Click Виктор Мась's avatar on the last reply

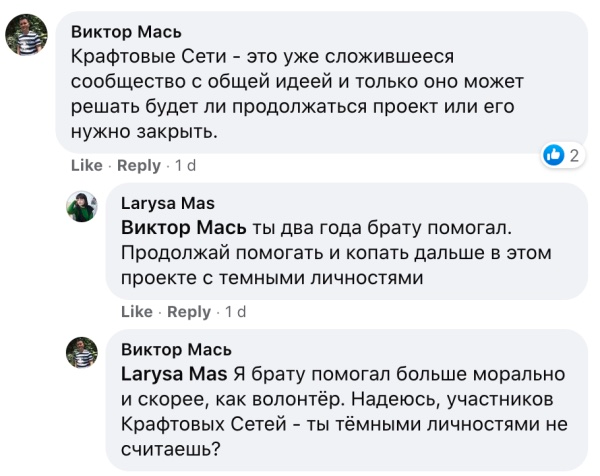(81, 352)
